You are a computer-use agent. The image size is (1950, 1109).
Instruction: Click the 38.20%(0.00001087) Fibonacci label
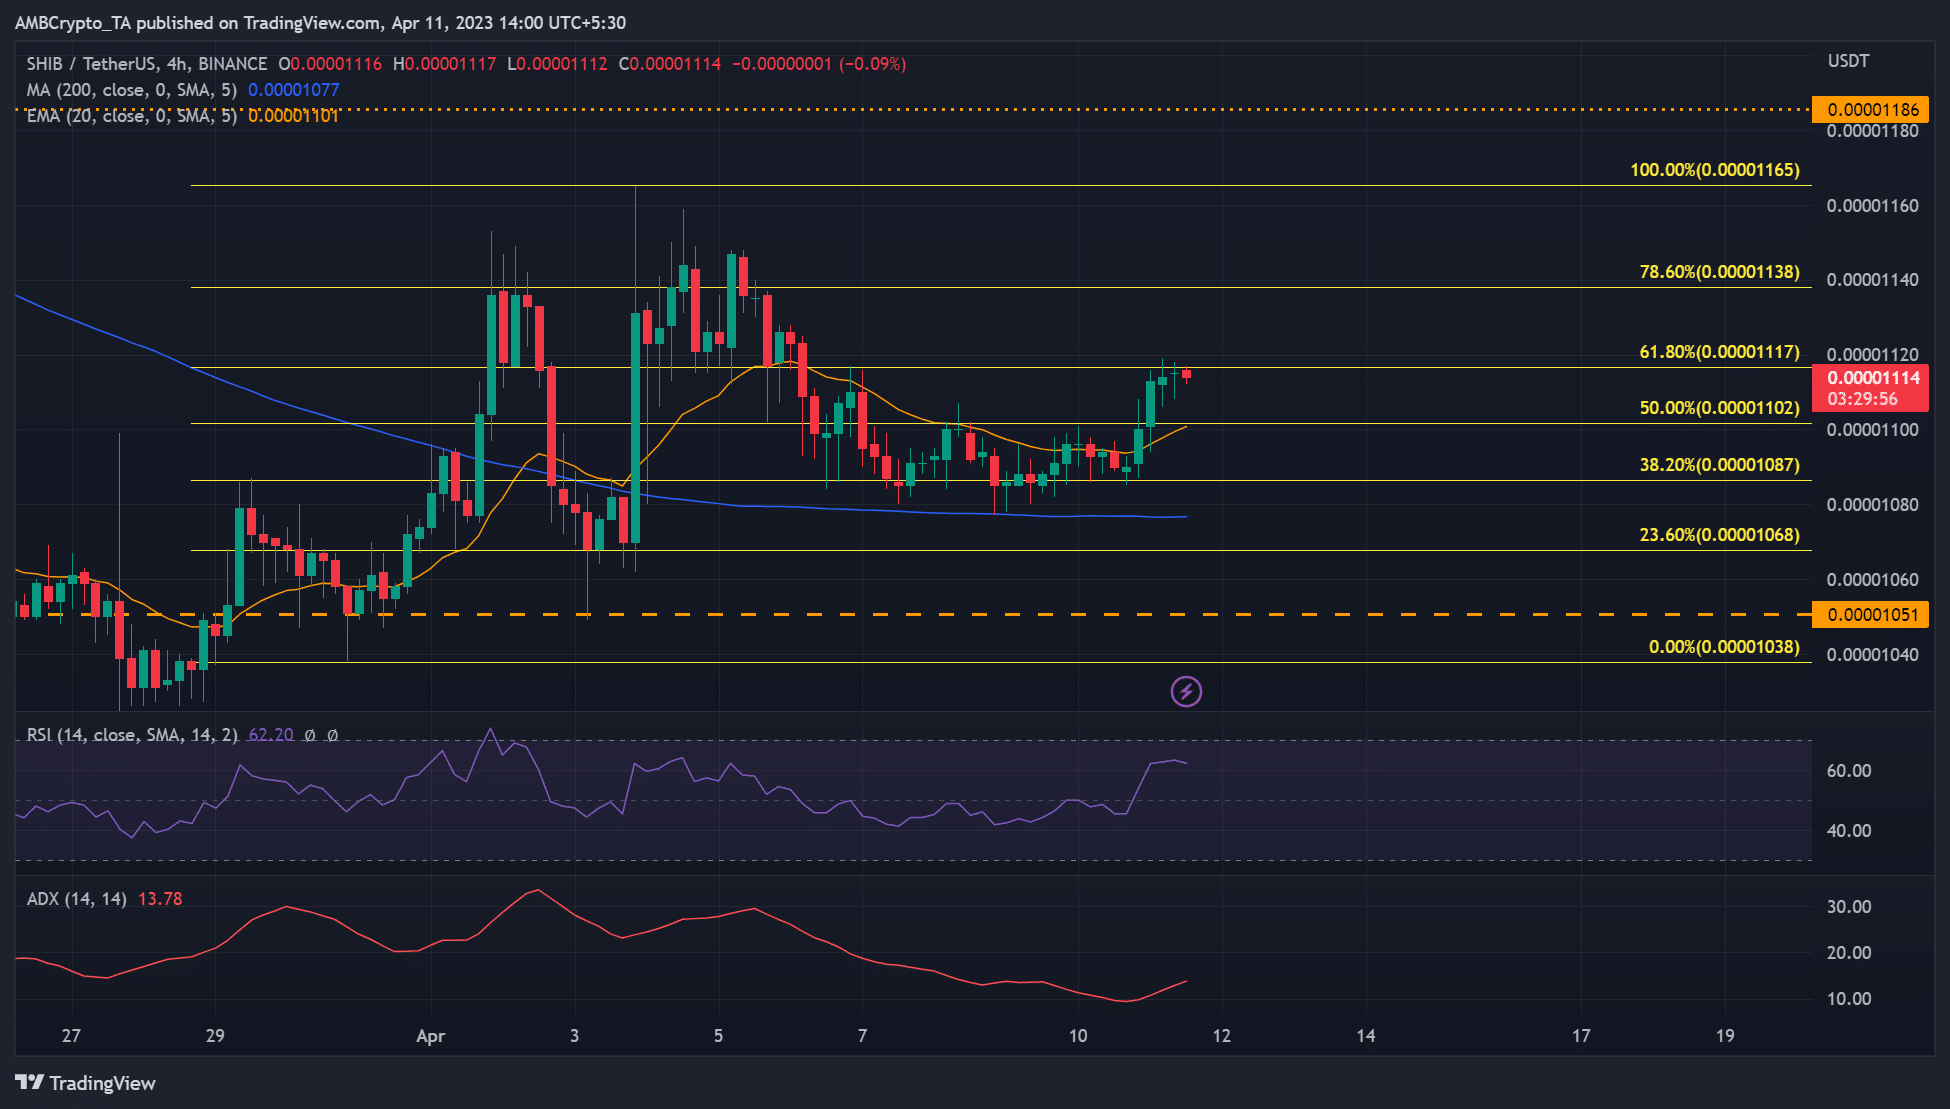[x=1720, y=465]
